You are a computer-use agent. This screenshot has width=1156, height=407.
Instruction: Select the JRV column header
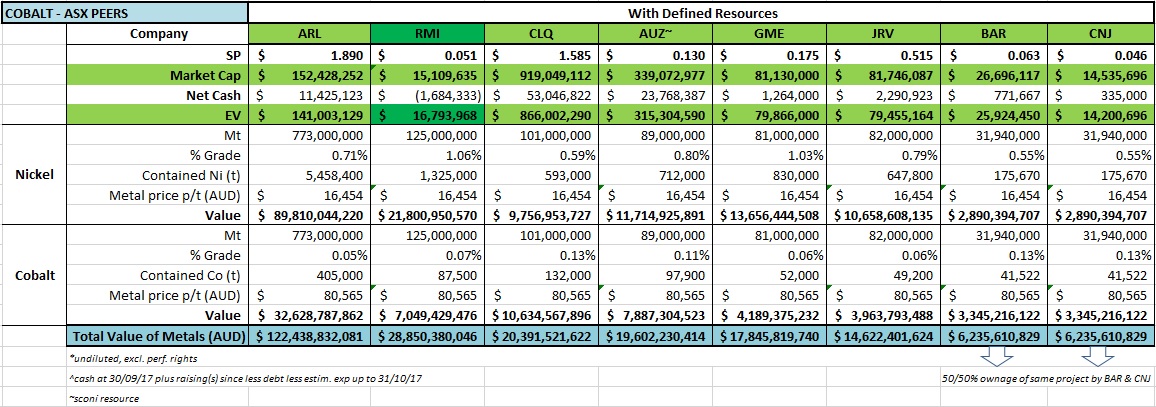click(x=883, y=34)
